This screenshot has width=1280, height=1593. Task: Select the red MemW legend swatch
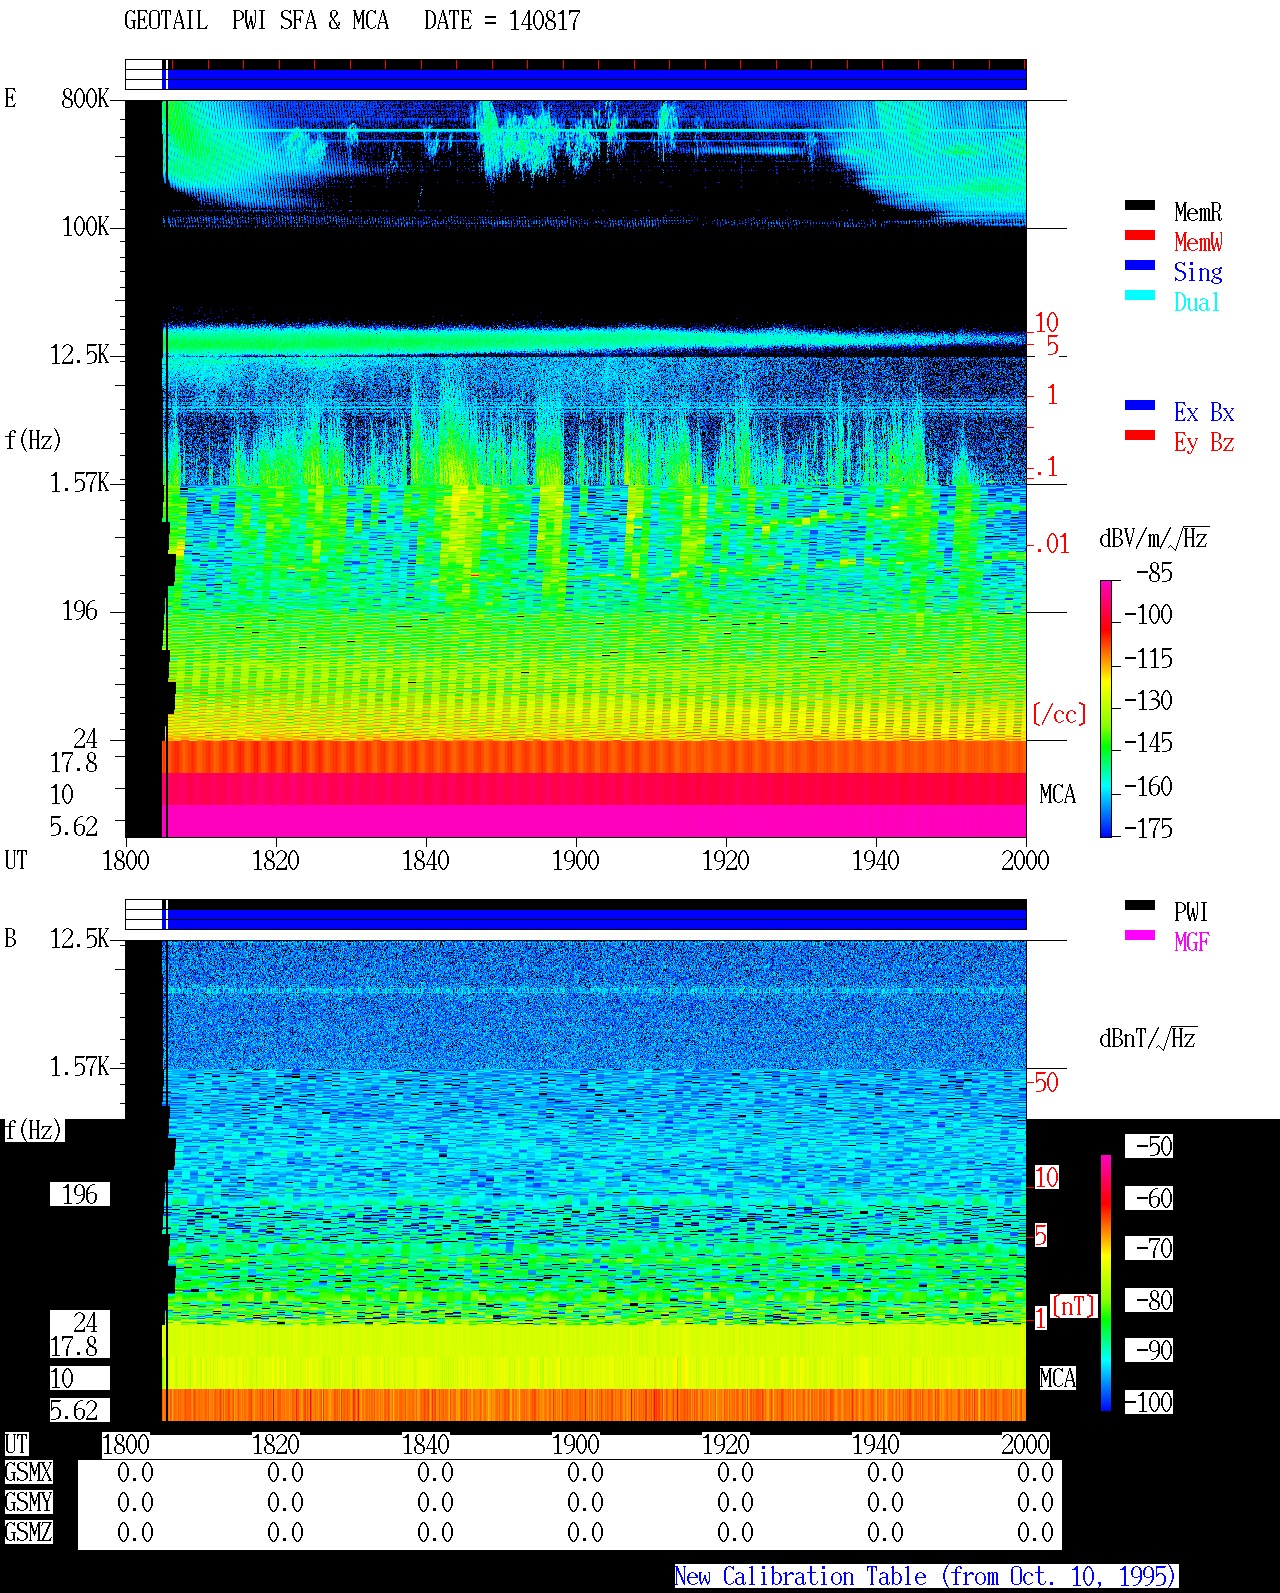pos(1140,236)
